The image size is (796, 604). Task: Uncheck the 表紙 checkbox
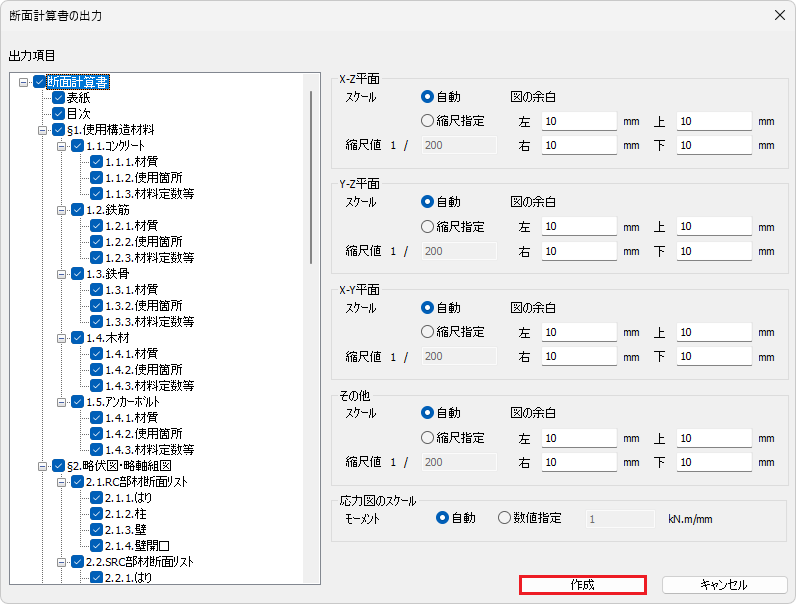pos(58,98)
